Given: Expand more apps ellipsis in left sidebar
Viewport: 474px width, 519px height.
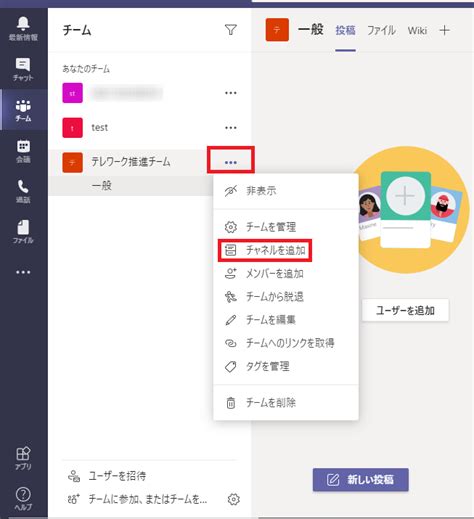Looking at the screenshot, I should (x=23, y=272).
